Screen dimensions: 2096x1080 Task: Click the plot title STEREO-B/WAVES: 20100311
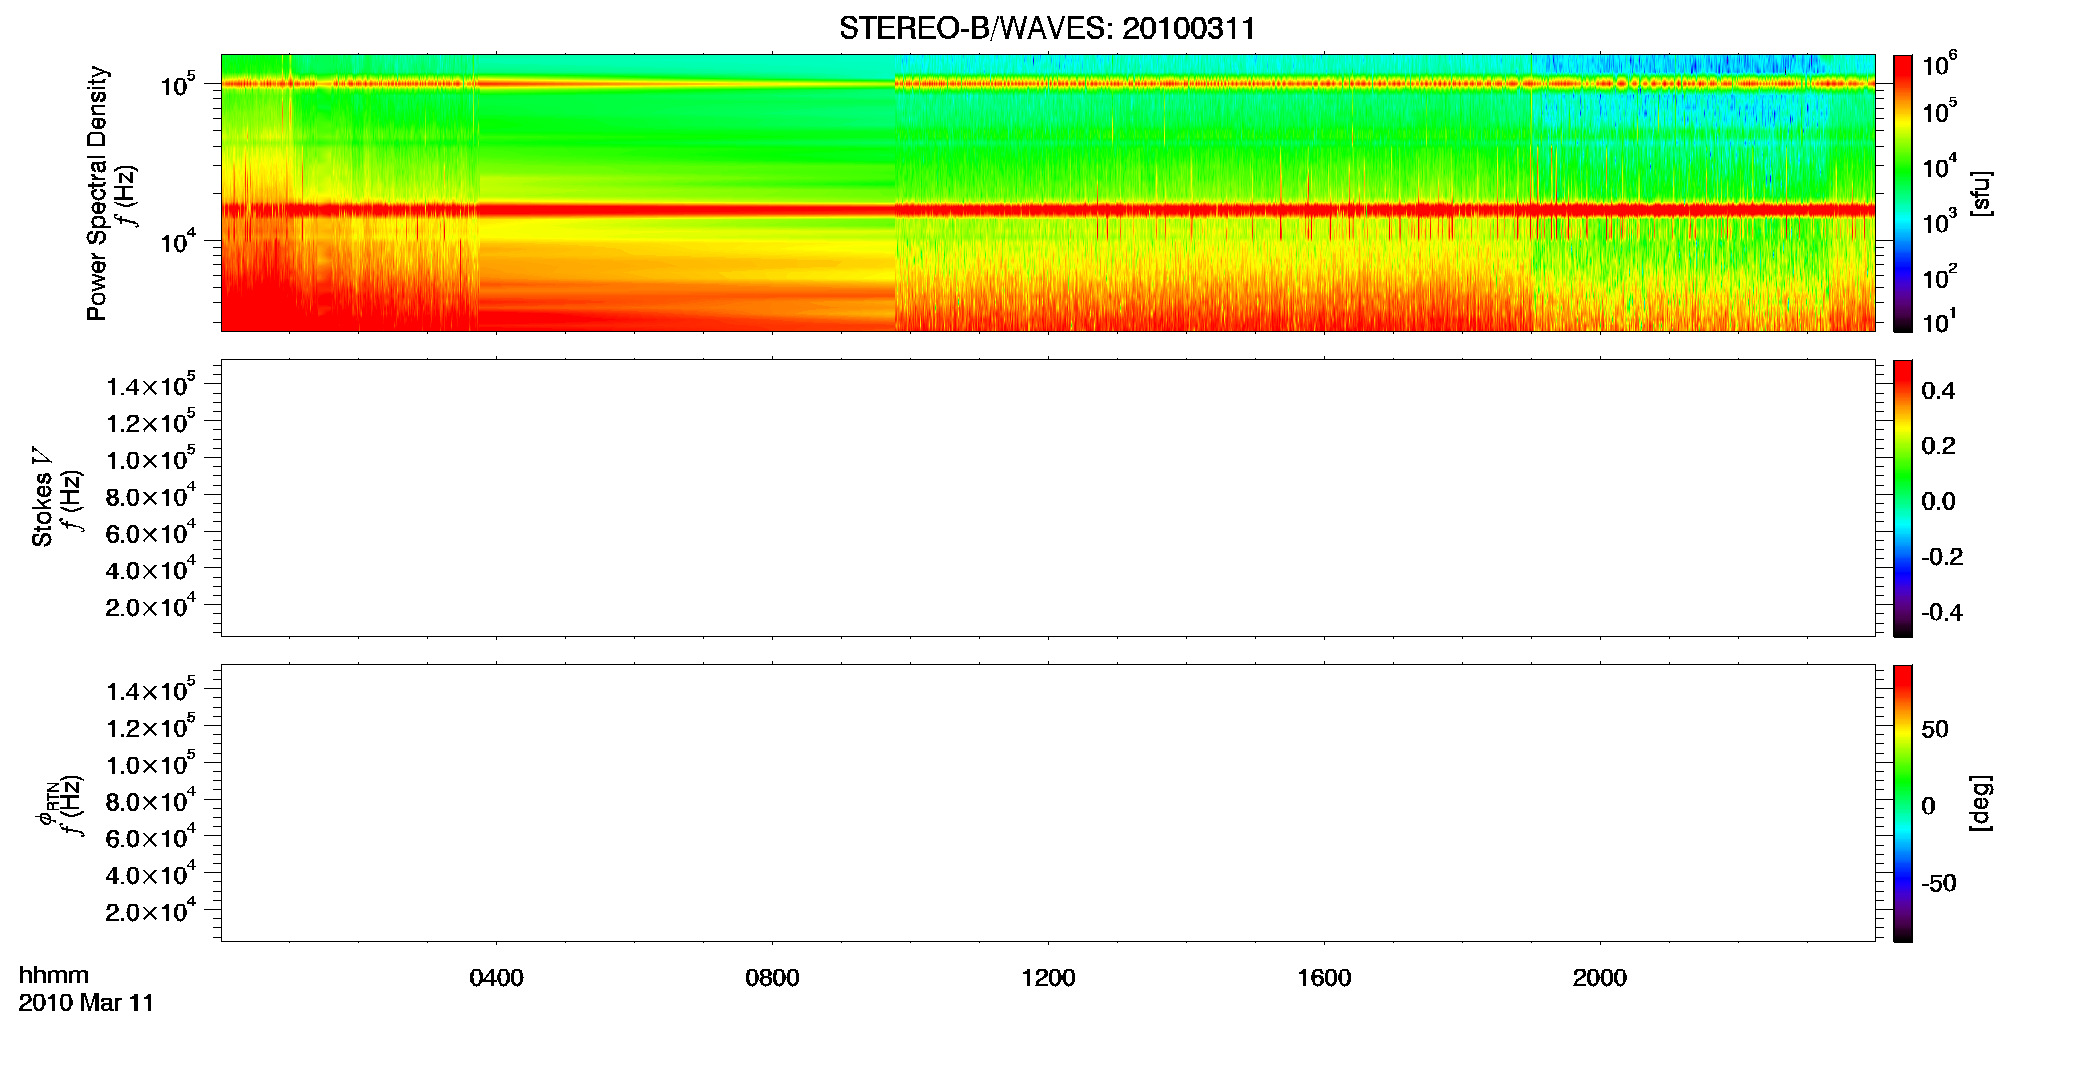[x=1047, y=28]
